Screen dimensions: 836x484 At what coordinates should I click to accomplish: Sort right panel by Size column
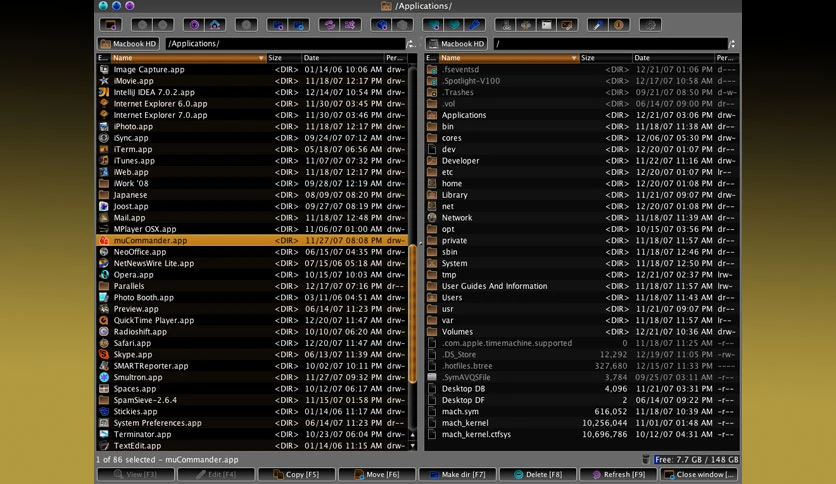[x=605, y=58]
